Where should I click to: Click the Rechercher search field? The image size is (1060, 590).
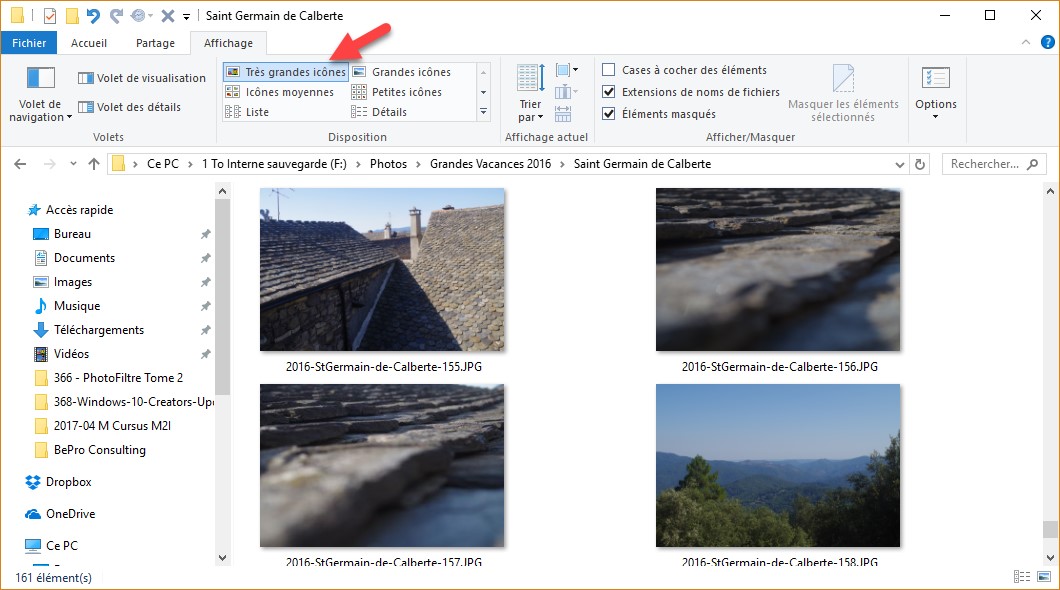coord(994,164)
